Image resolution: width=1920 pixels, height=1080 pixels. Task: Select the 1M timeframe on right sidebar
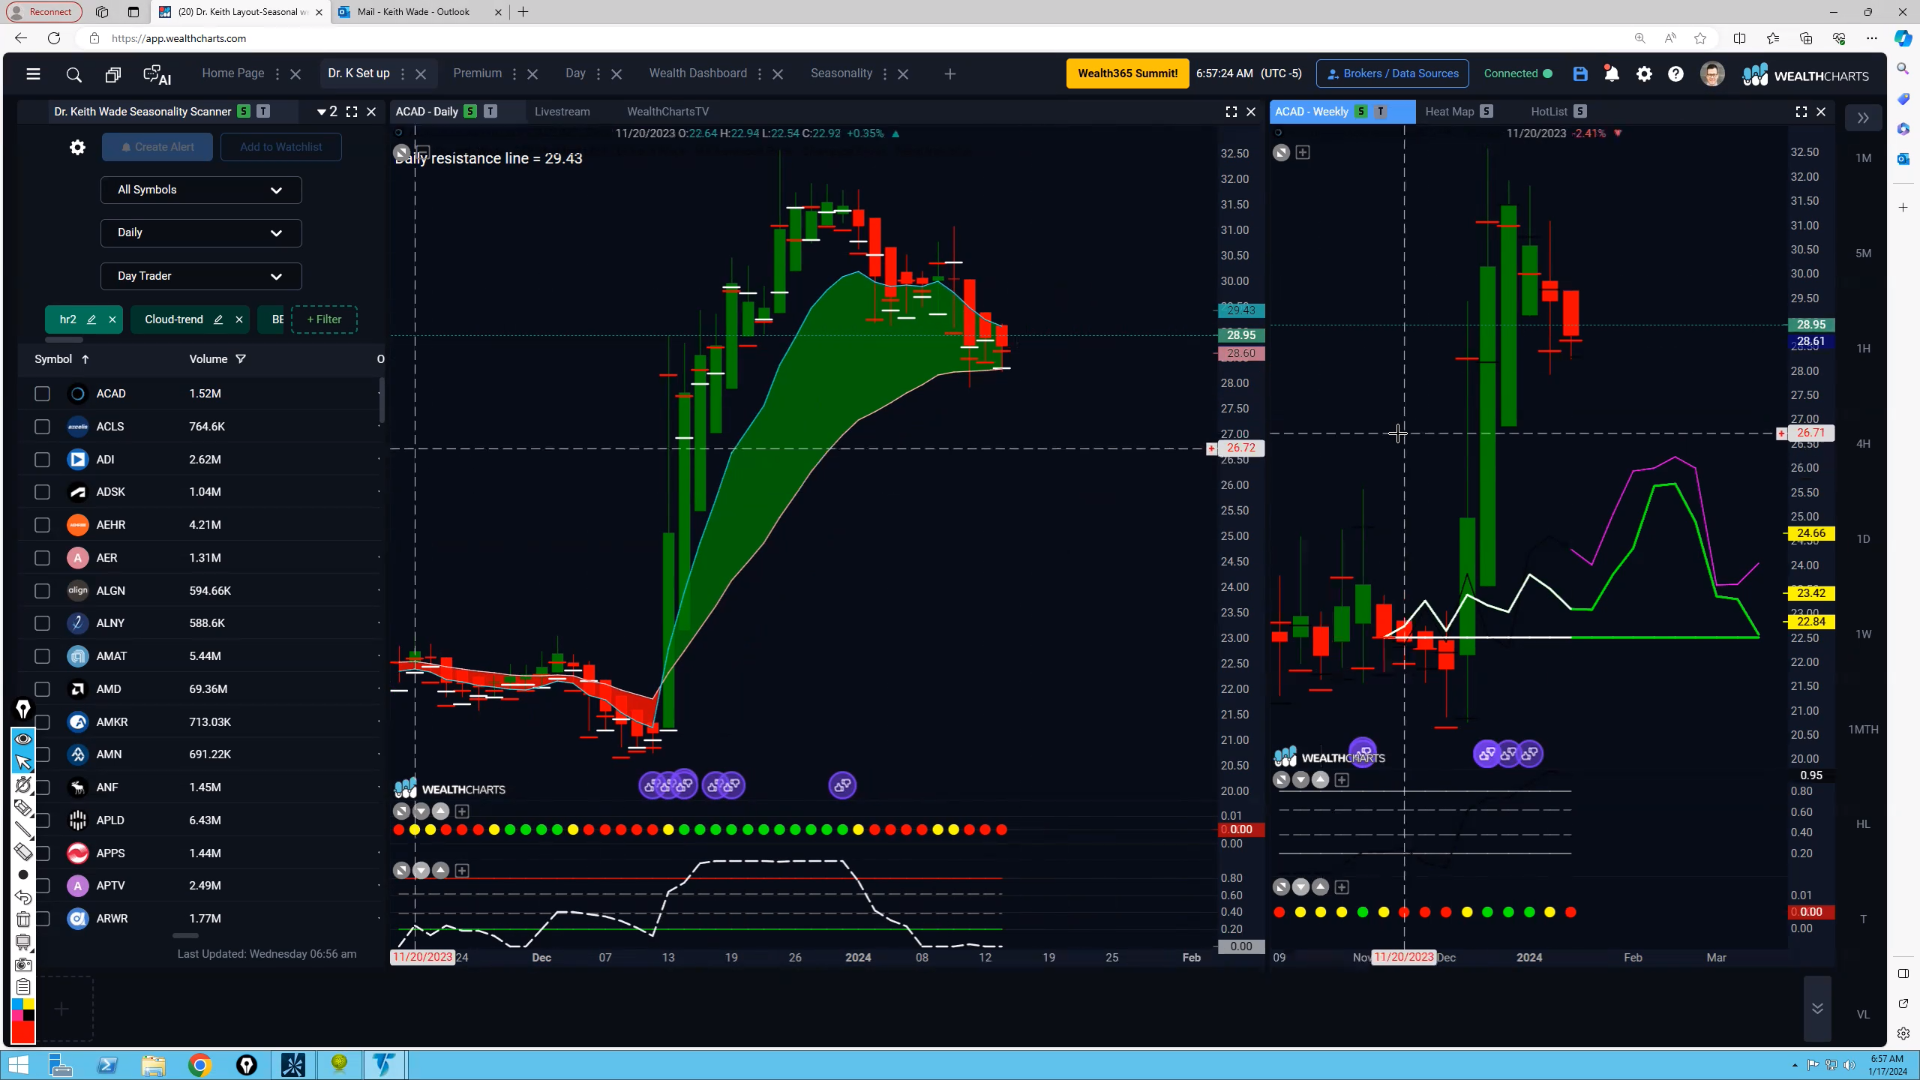1863,158
